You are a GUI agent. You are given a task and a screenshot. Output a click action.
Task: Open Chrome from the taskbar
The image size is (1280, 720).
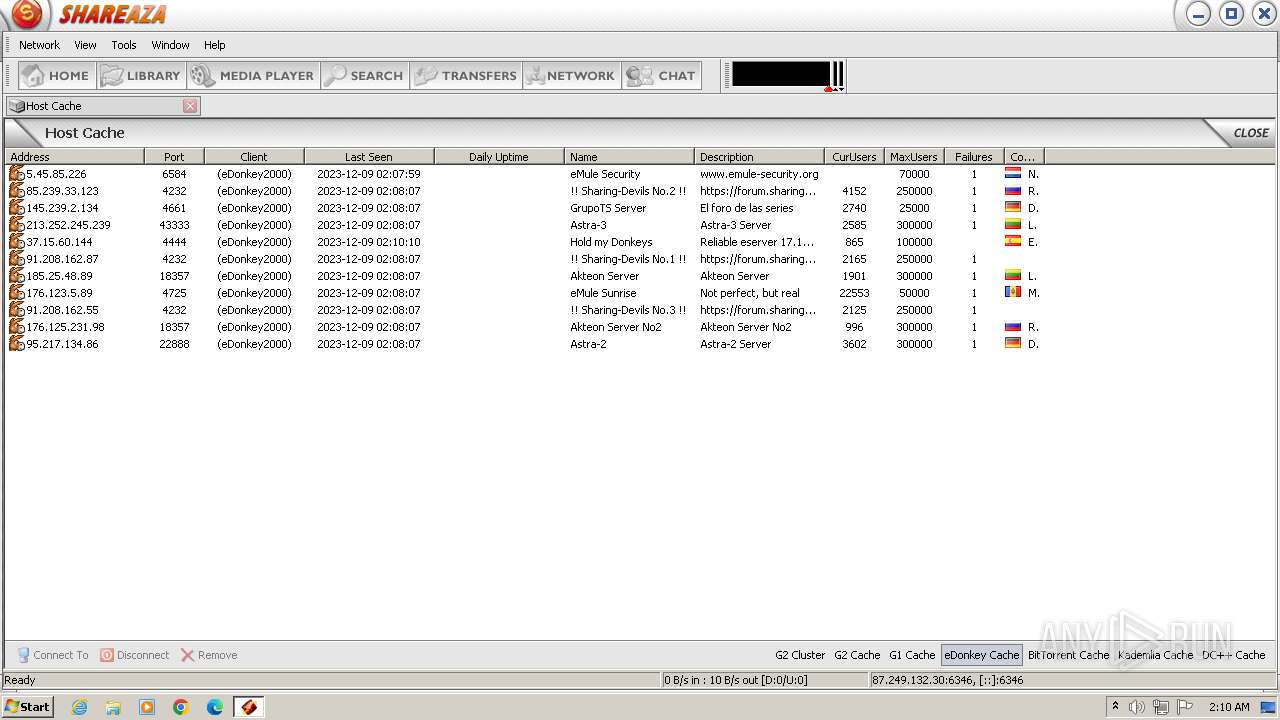point(181,707)
